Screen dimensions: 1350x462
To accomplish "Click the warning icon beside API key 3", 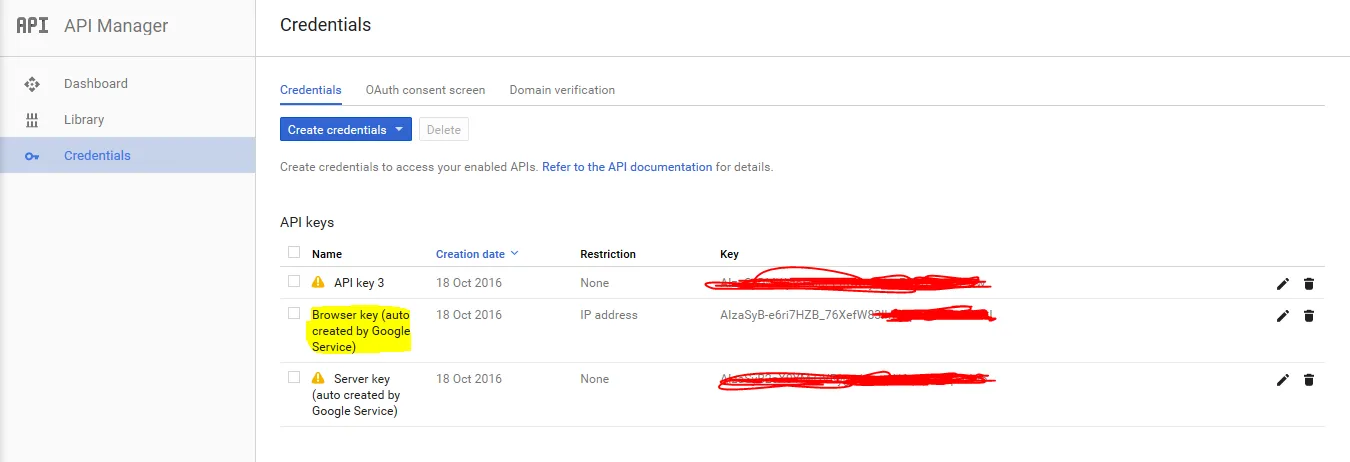I will [x=318, y=282].
